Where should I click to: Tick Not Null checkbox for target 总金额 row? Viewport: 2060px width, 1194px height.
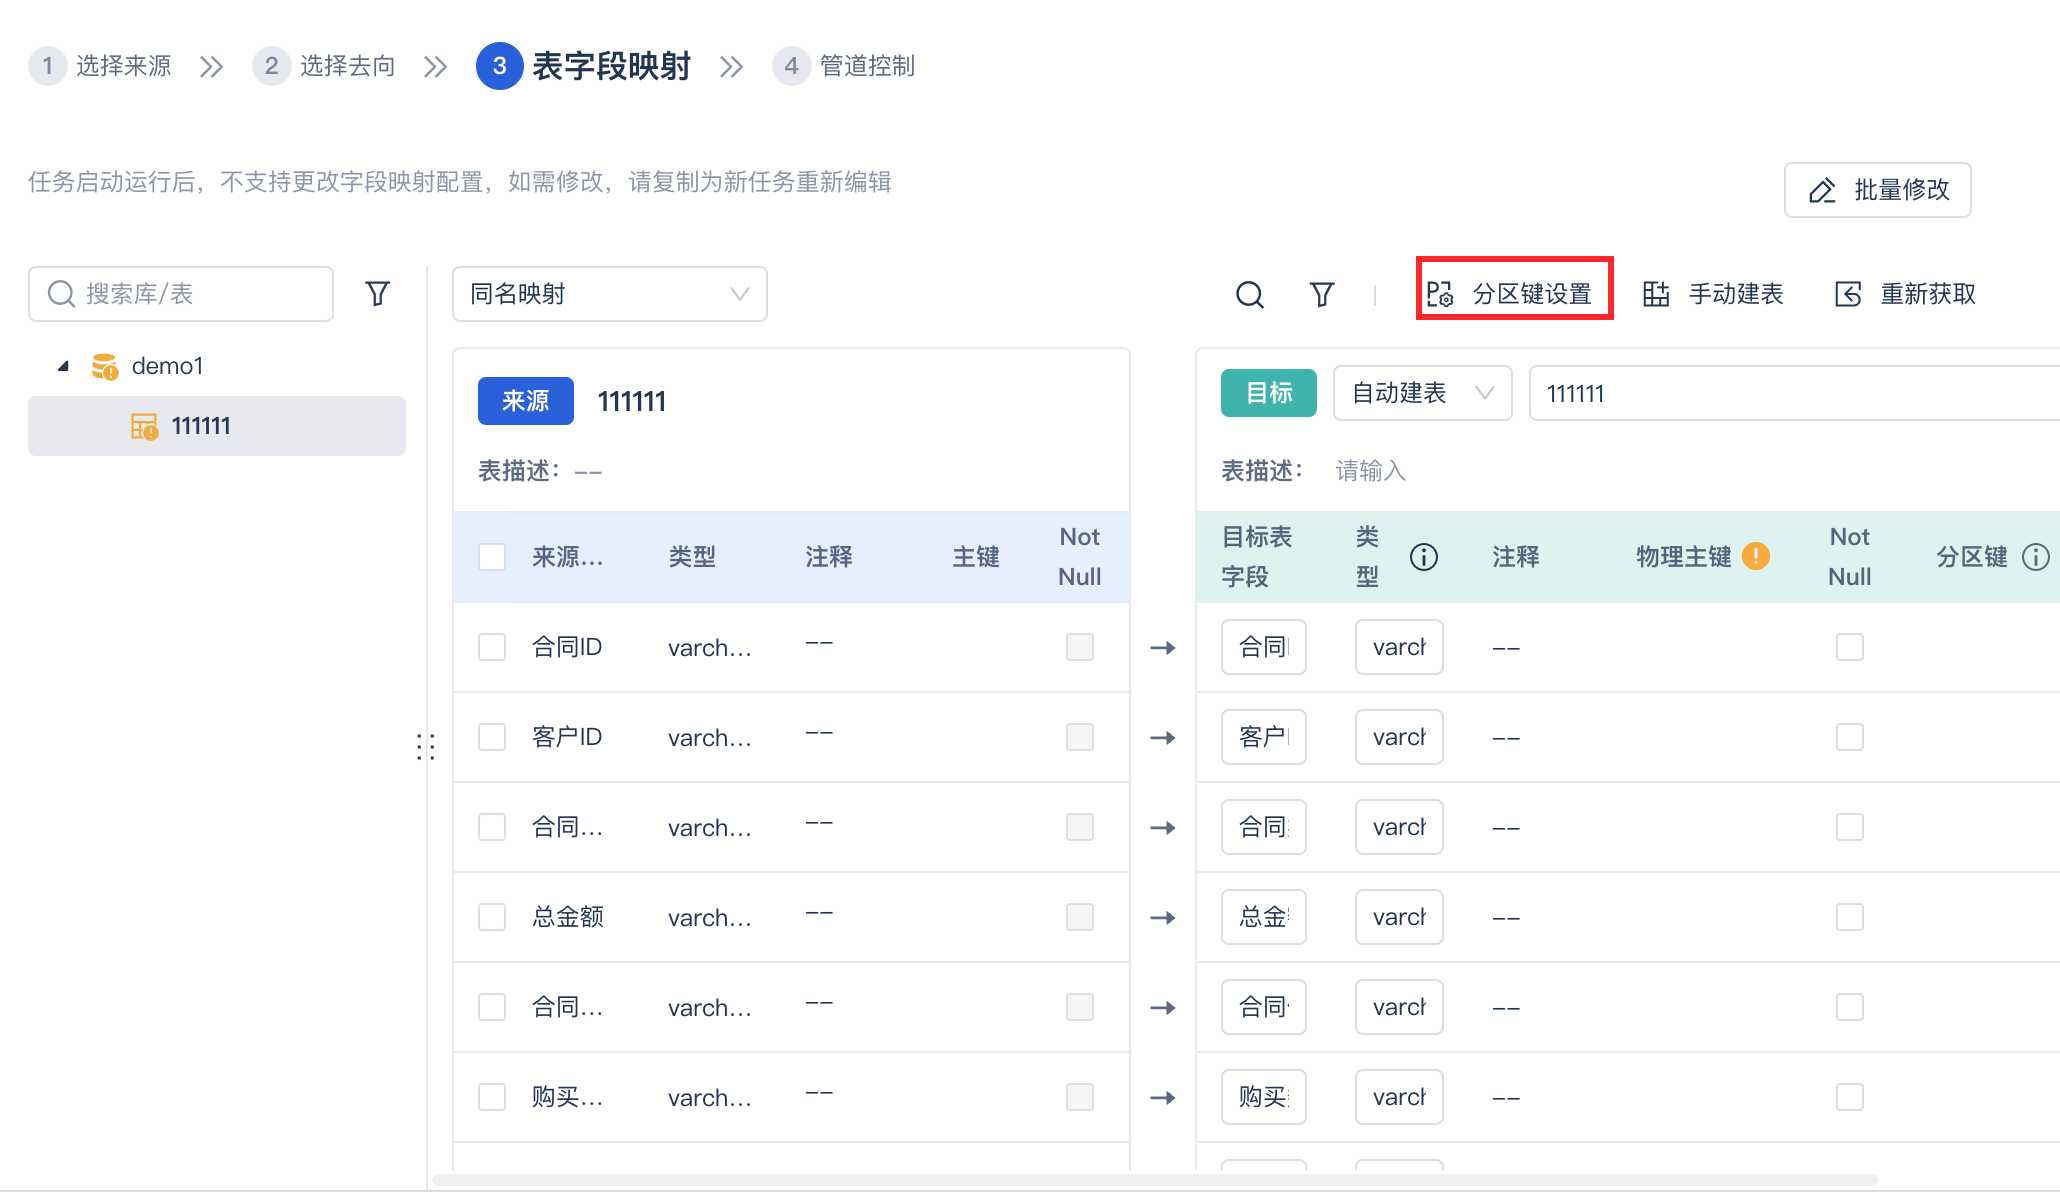(1849, 917)
